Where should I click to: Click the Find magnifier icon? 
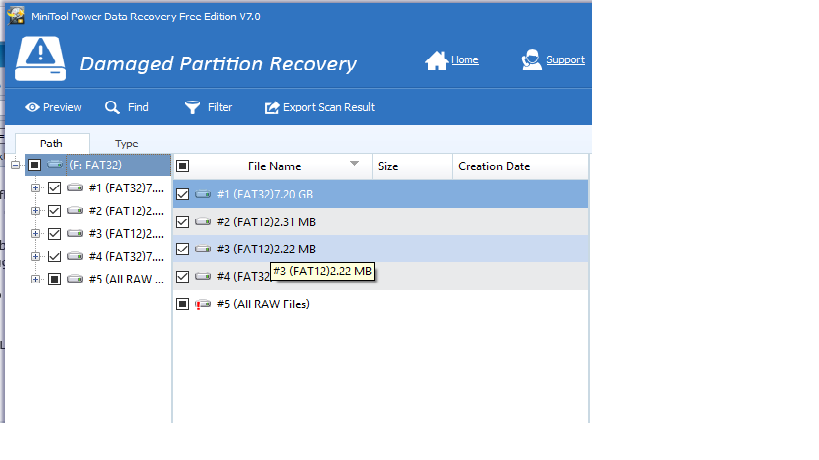(112, 108)
